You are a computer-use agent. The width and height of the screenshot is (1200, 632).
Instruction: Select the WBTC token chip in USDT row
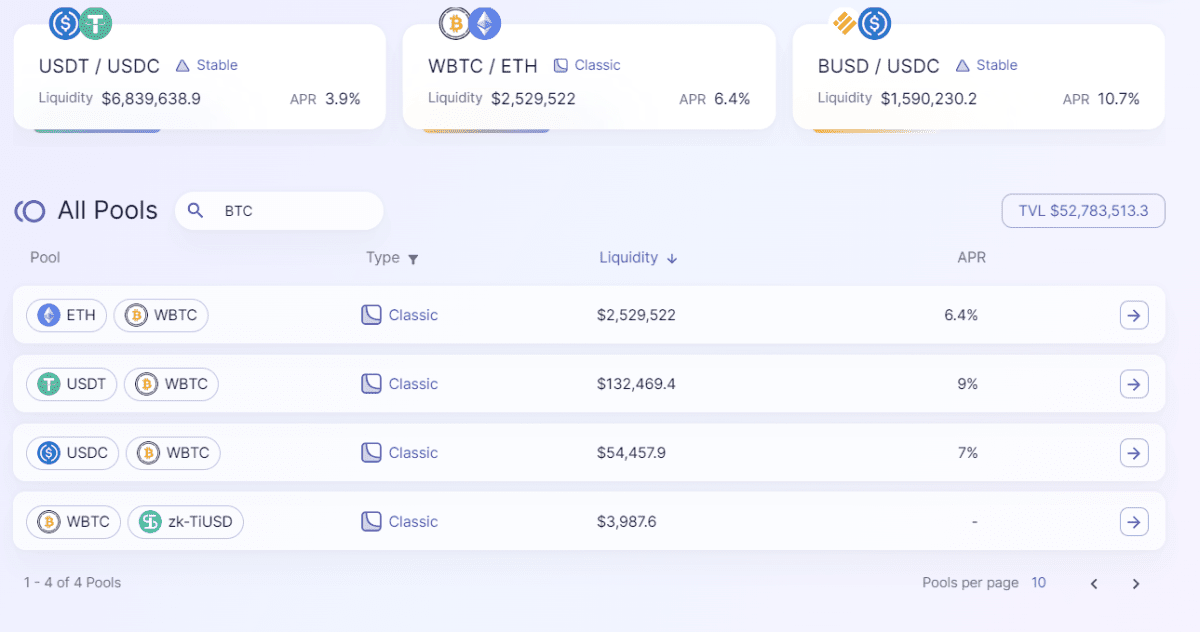(x=171, y=384)
